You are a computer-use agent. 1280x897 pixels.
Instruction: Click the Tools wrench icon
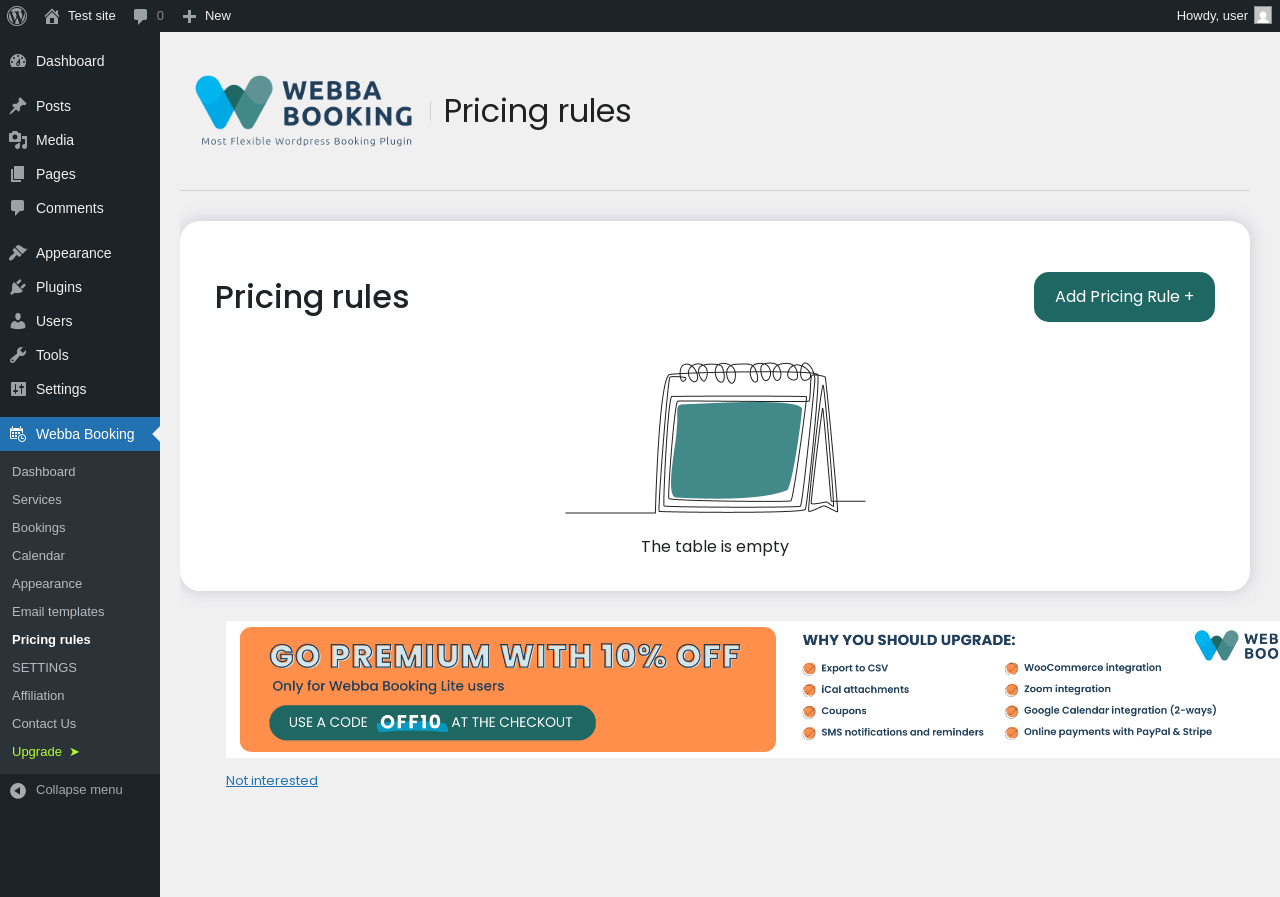18,355
